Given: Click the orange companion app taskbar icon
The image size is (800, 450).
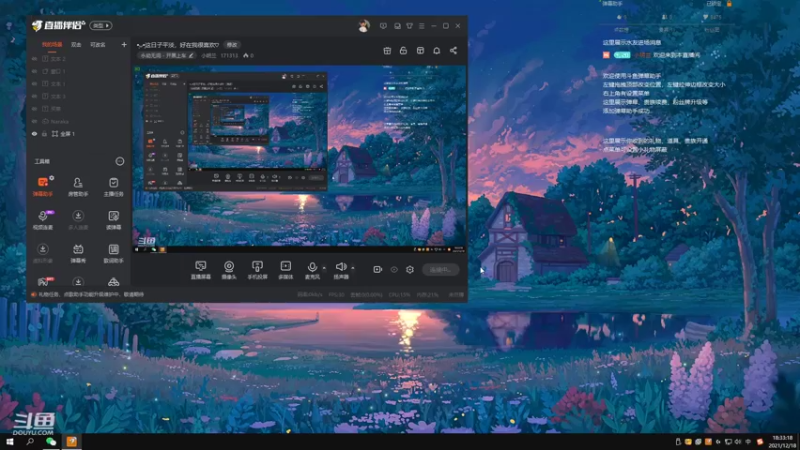Looking at the screenshot, I should pos(71,442).
